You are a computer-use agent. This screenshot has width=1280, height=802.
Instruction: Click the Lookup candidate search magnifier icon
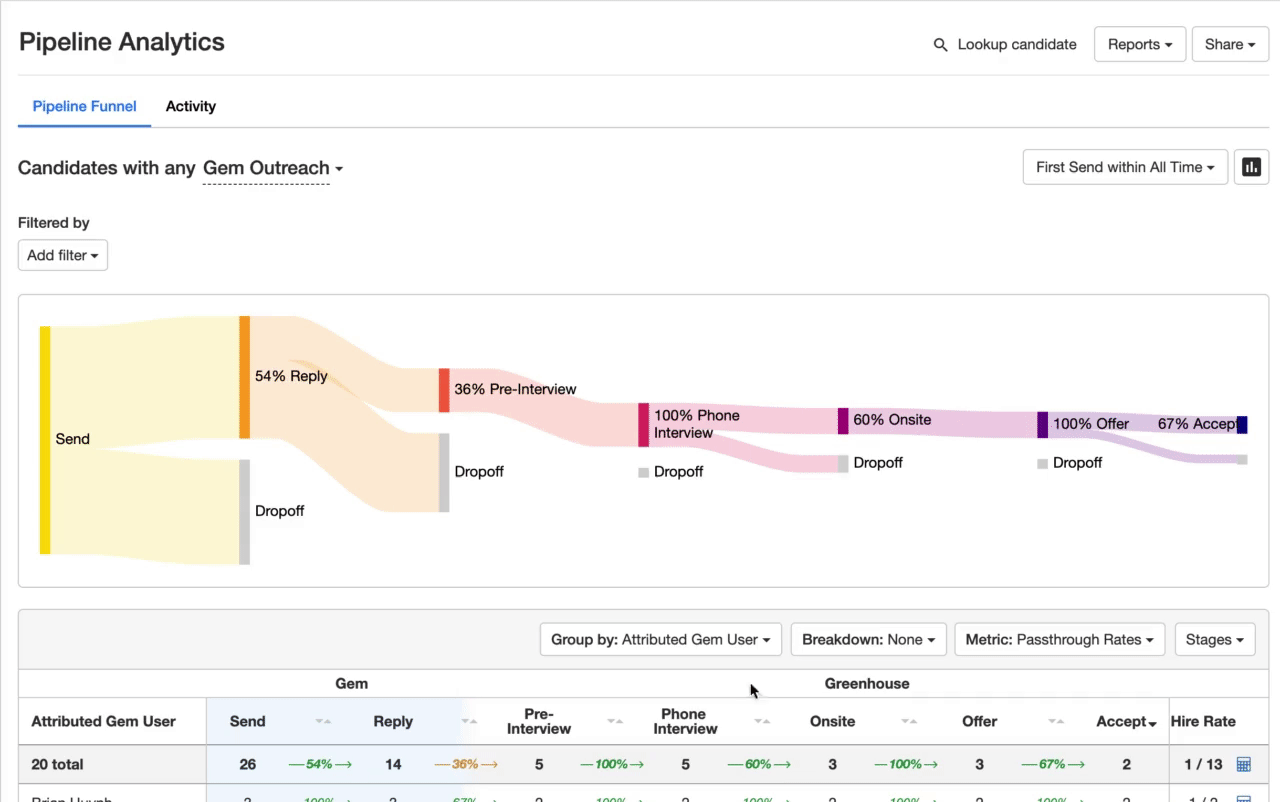(x=940, y=44)
